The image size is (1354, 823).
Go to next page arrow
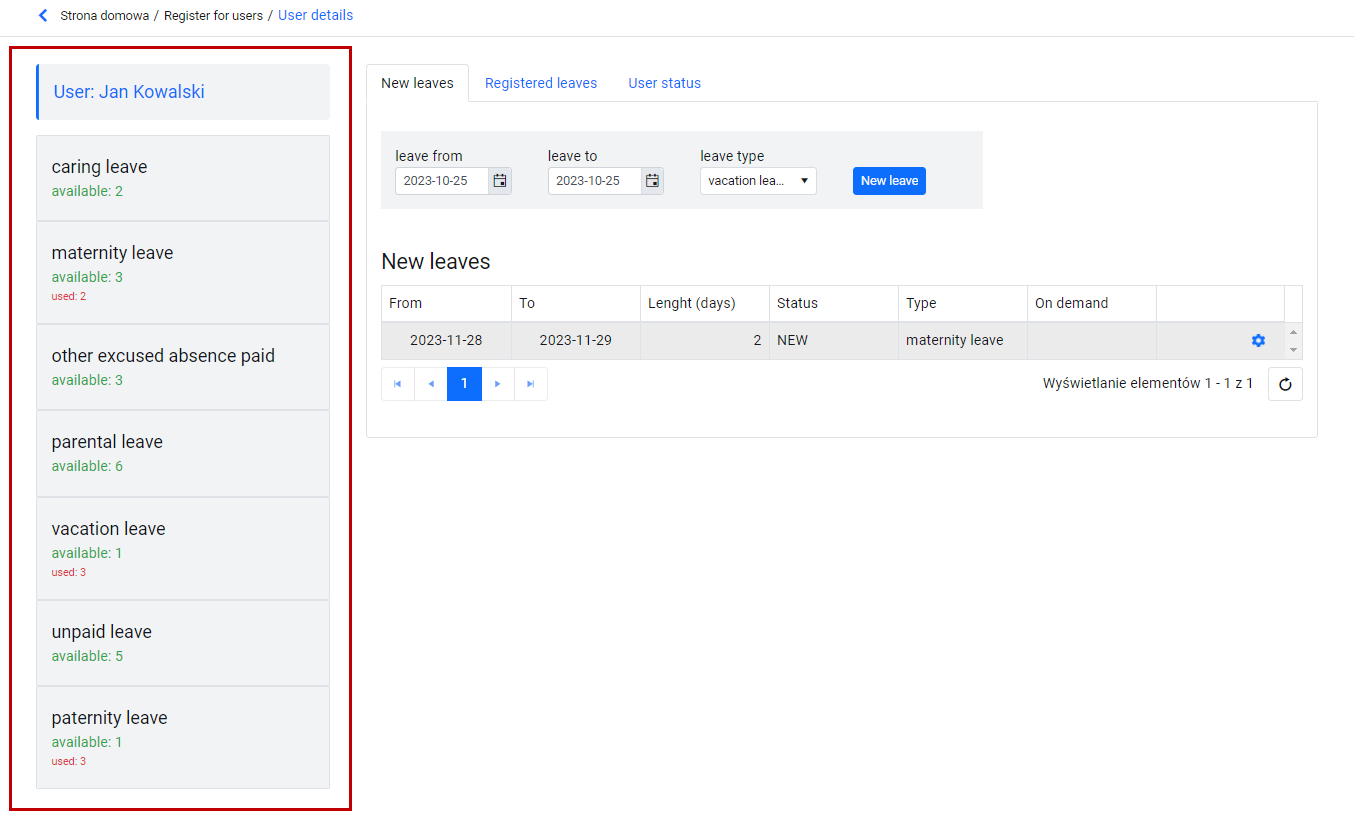(x=498, y=384)
